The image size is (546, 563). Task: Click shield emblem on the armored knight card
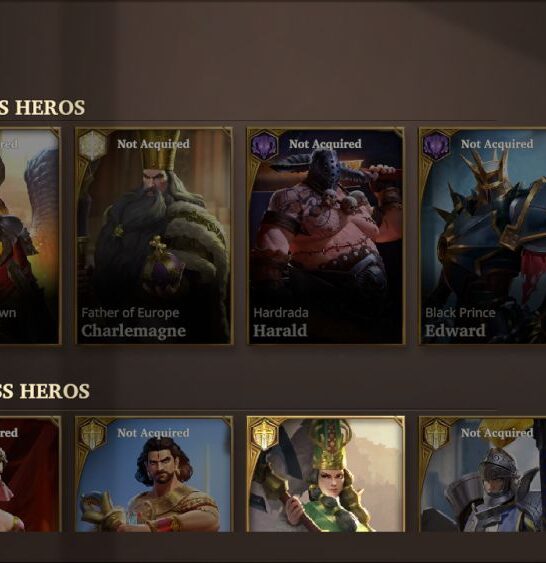(x=437, y=434)
